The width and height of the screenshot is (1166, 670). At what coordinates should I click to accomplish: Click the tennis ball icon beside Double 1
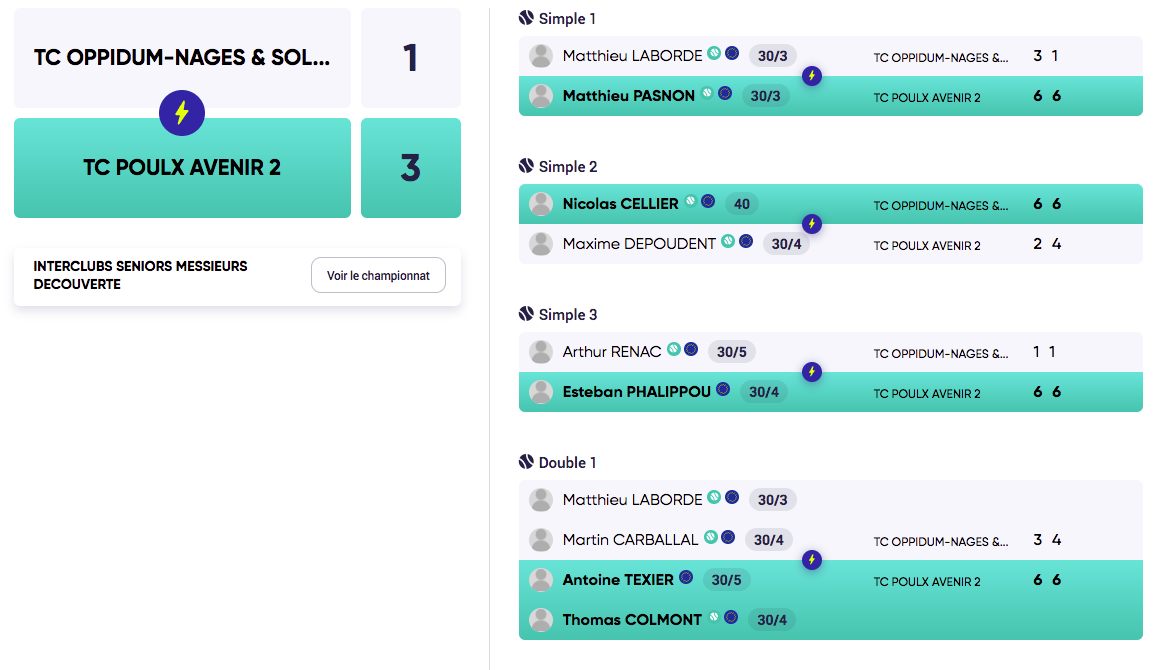point(526,462)
